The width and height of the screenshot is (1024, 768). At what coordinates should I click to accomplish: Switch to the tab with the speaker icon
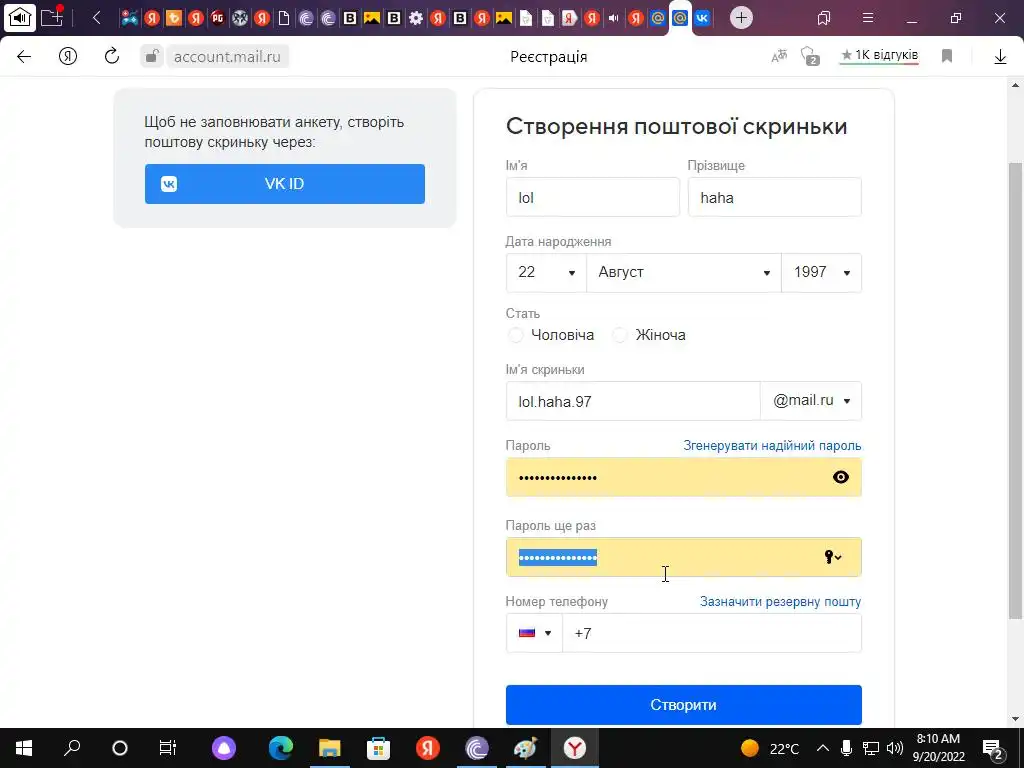point(613,18)
